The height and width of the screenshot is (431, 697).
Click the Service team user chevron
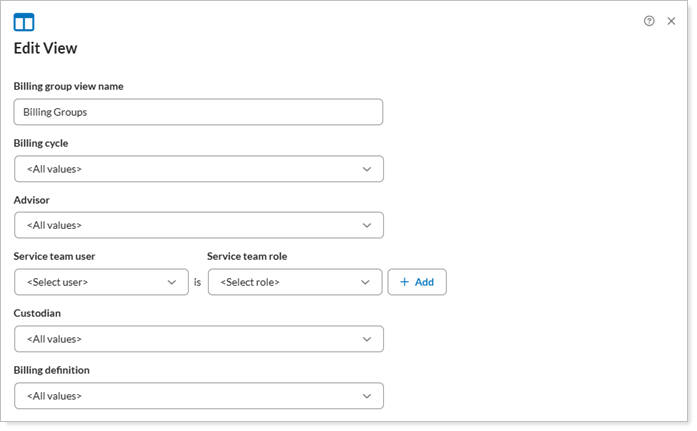point(172,282)
